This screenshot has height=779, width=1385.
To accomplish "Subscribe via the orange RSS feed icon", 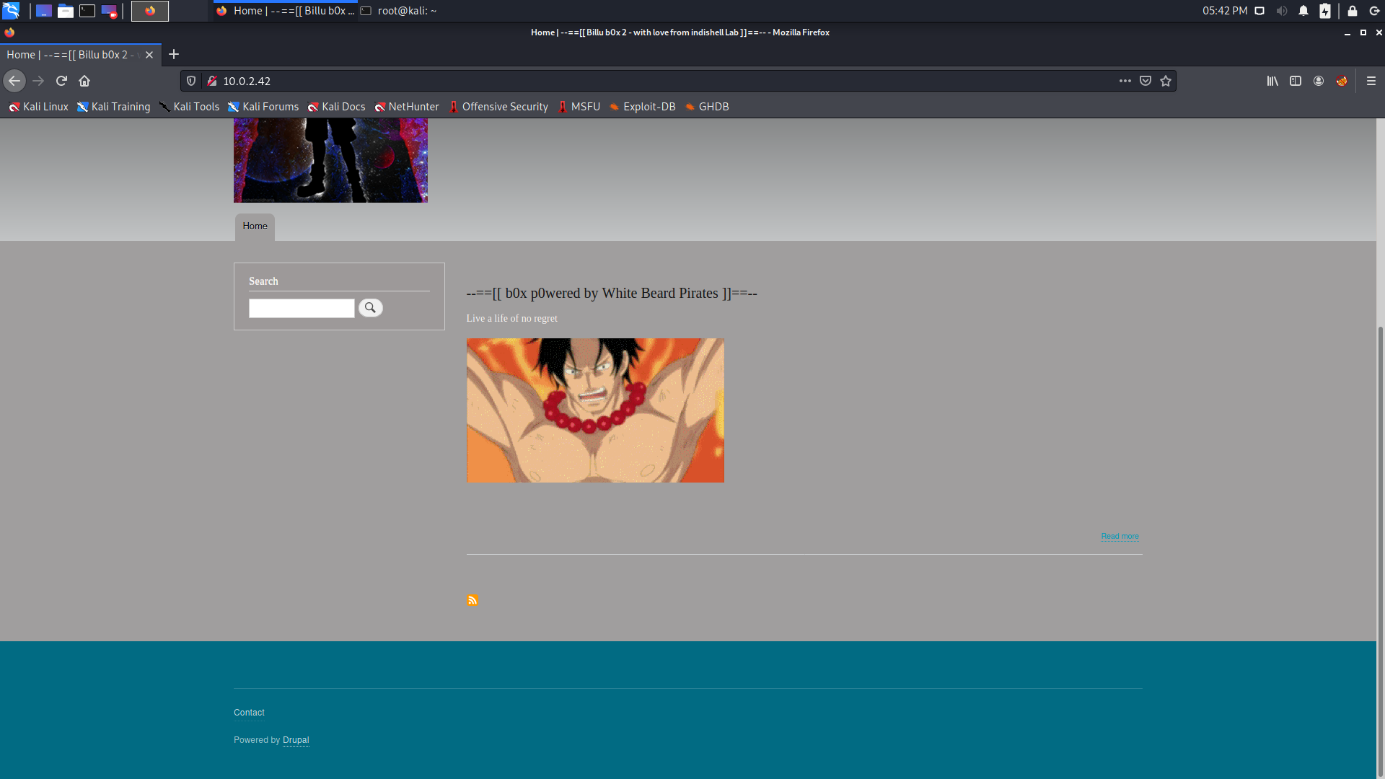I will click(472, 600).
